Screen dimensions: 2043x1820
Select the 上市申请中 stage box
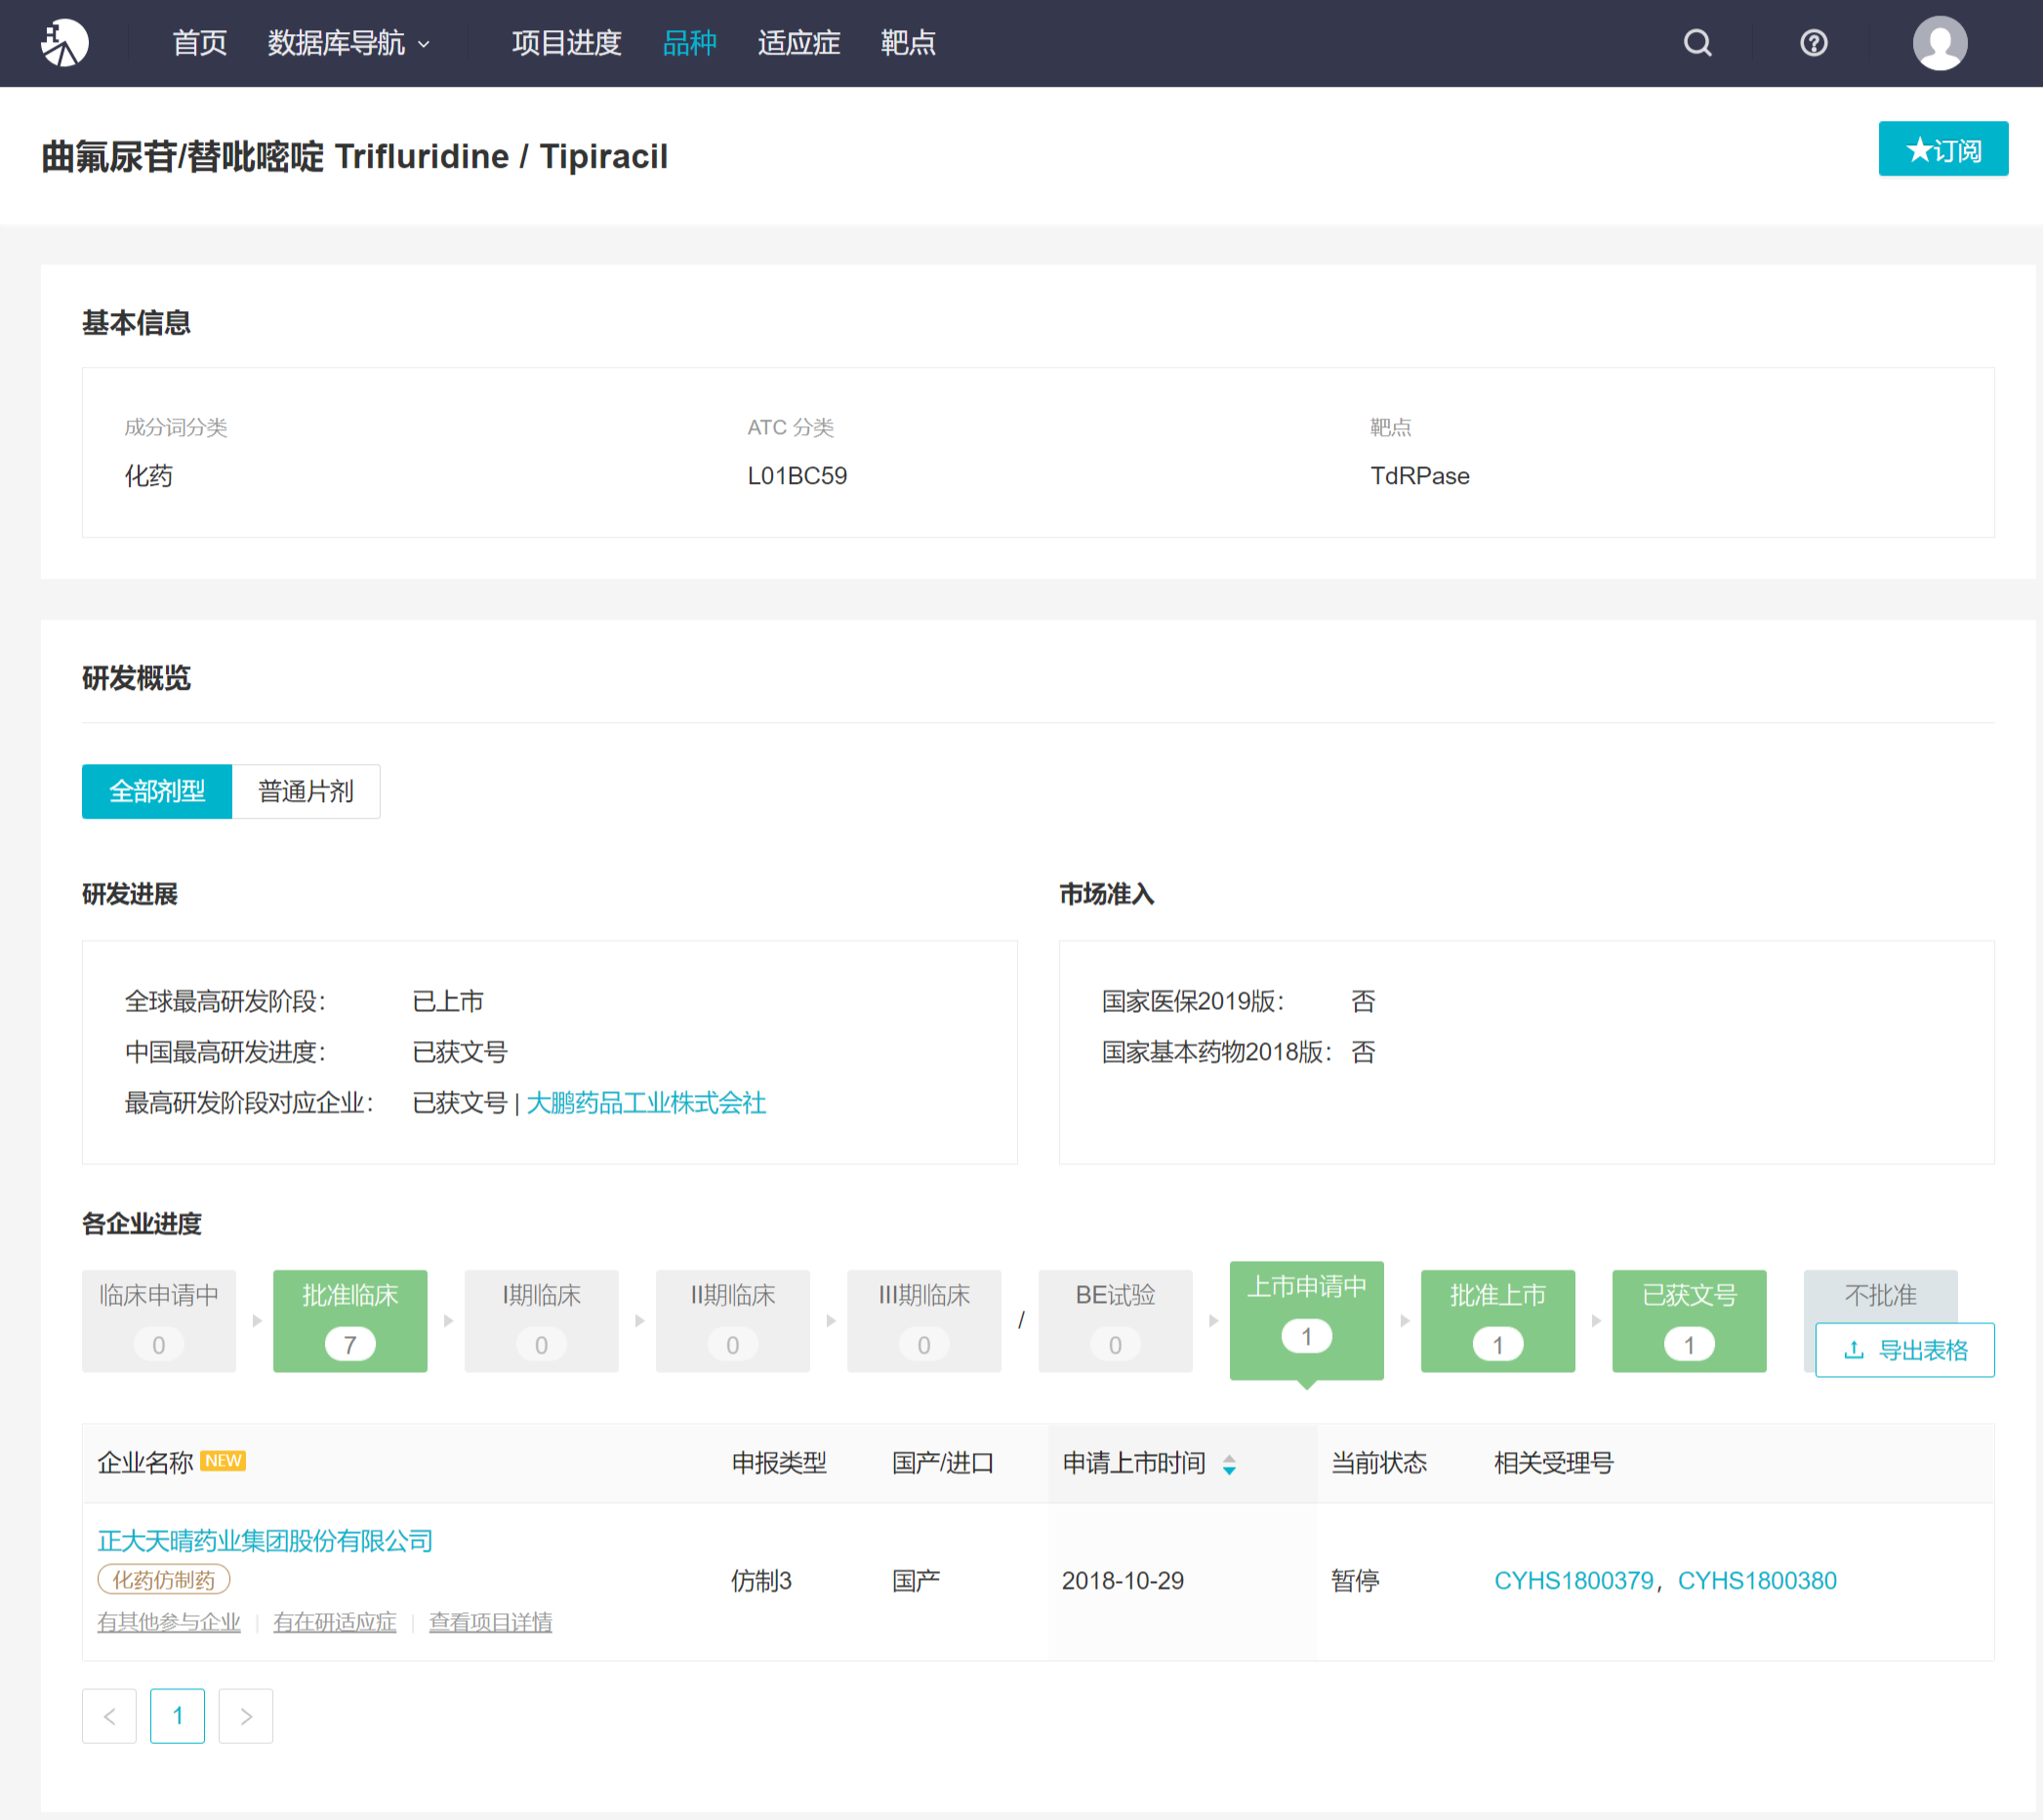click(1306, 1320)
